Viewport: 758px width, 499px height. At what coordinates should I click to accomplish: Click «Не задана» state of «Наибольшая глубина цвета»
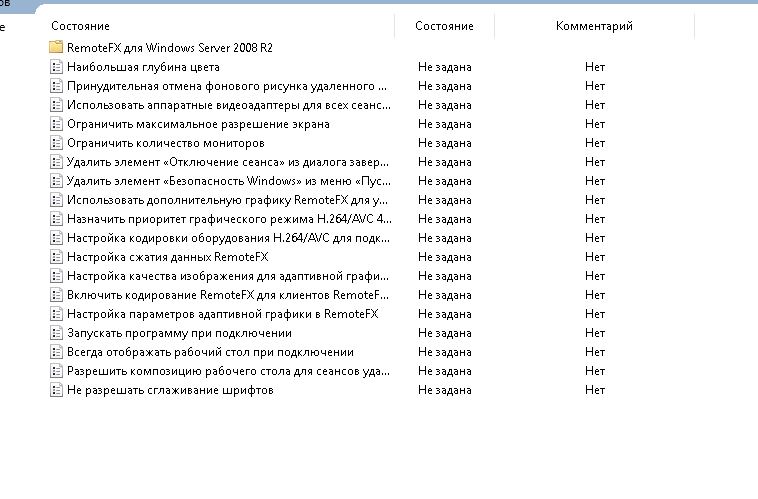coord(444,67)
